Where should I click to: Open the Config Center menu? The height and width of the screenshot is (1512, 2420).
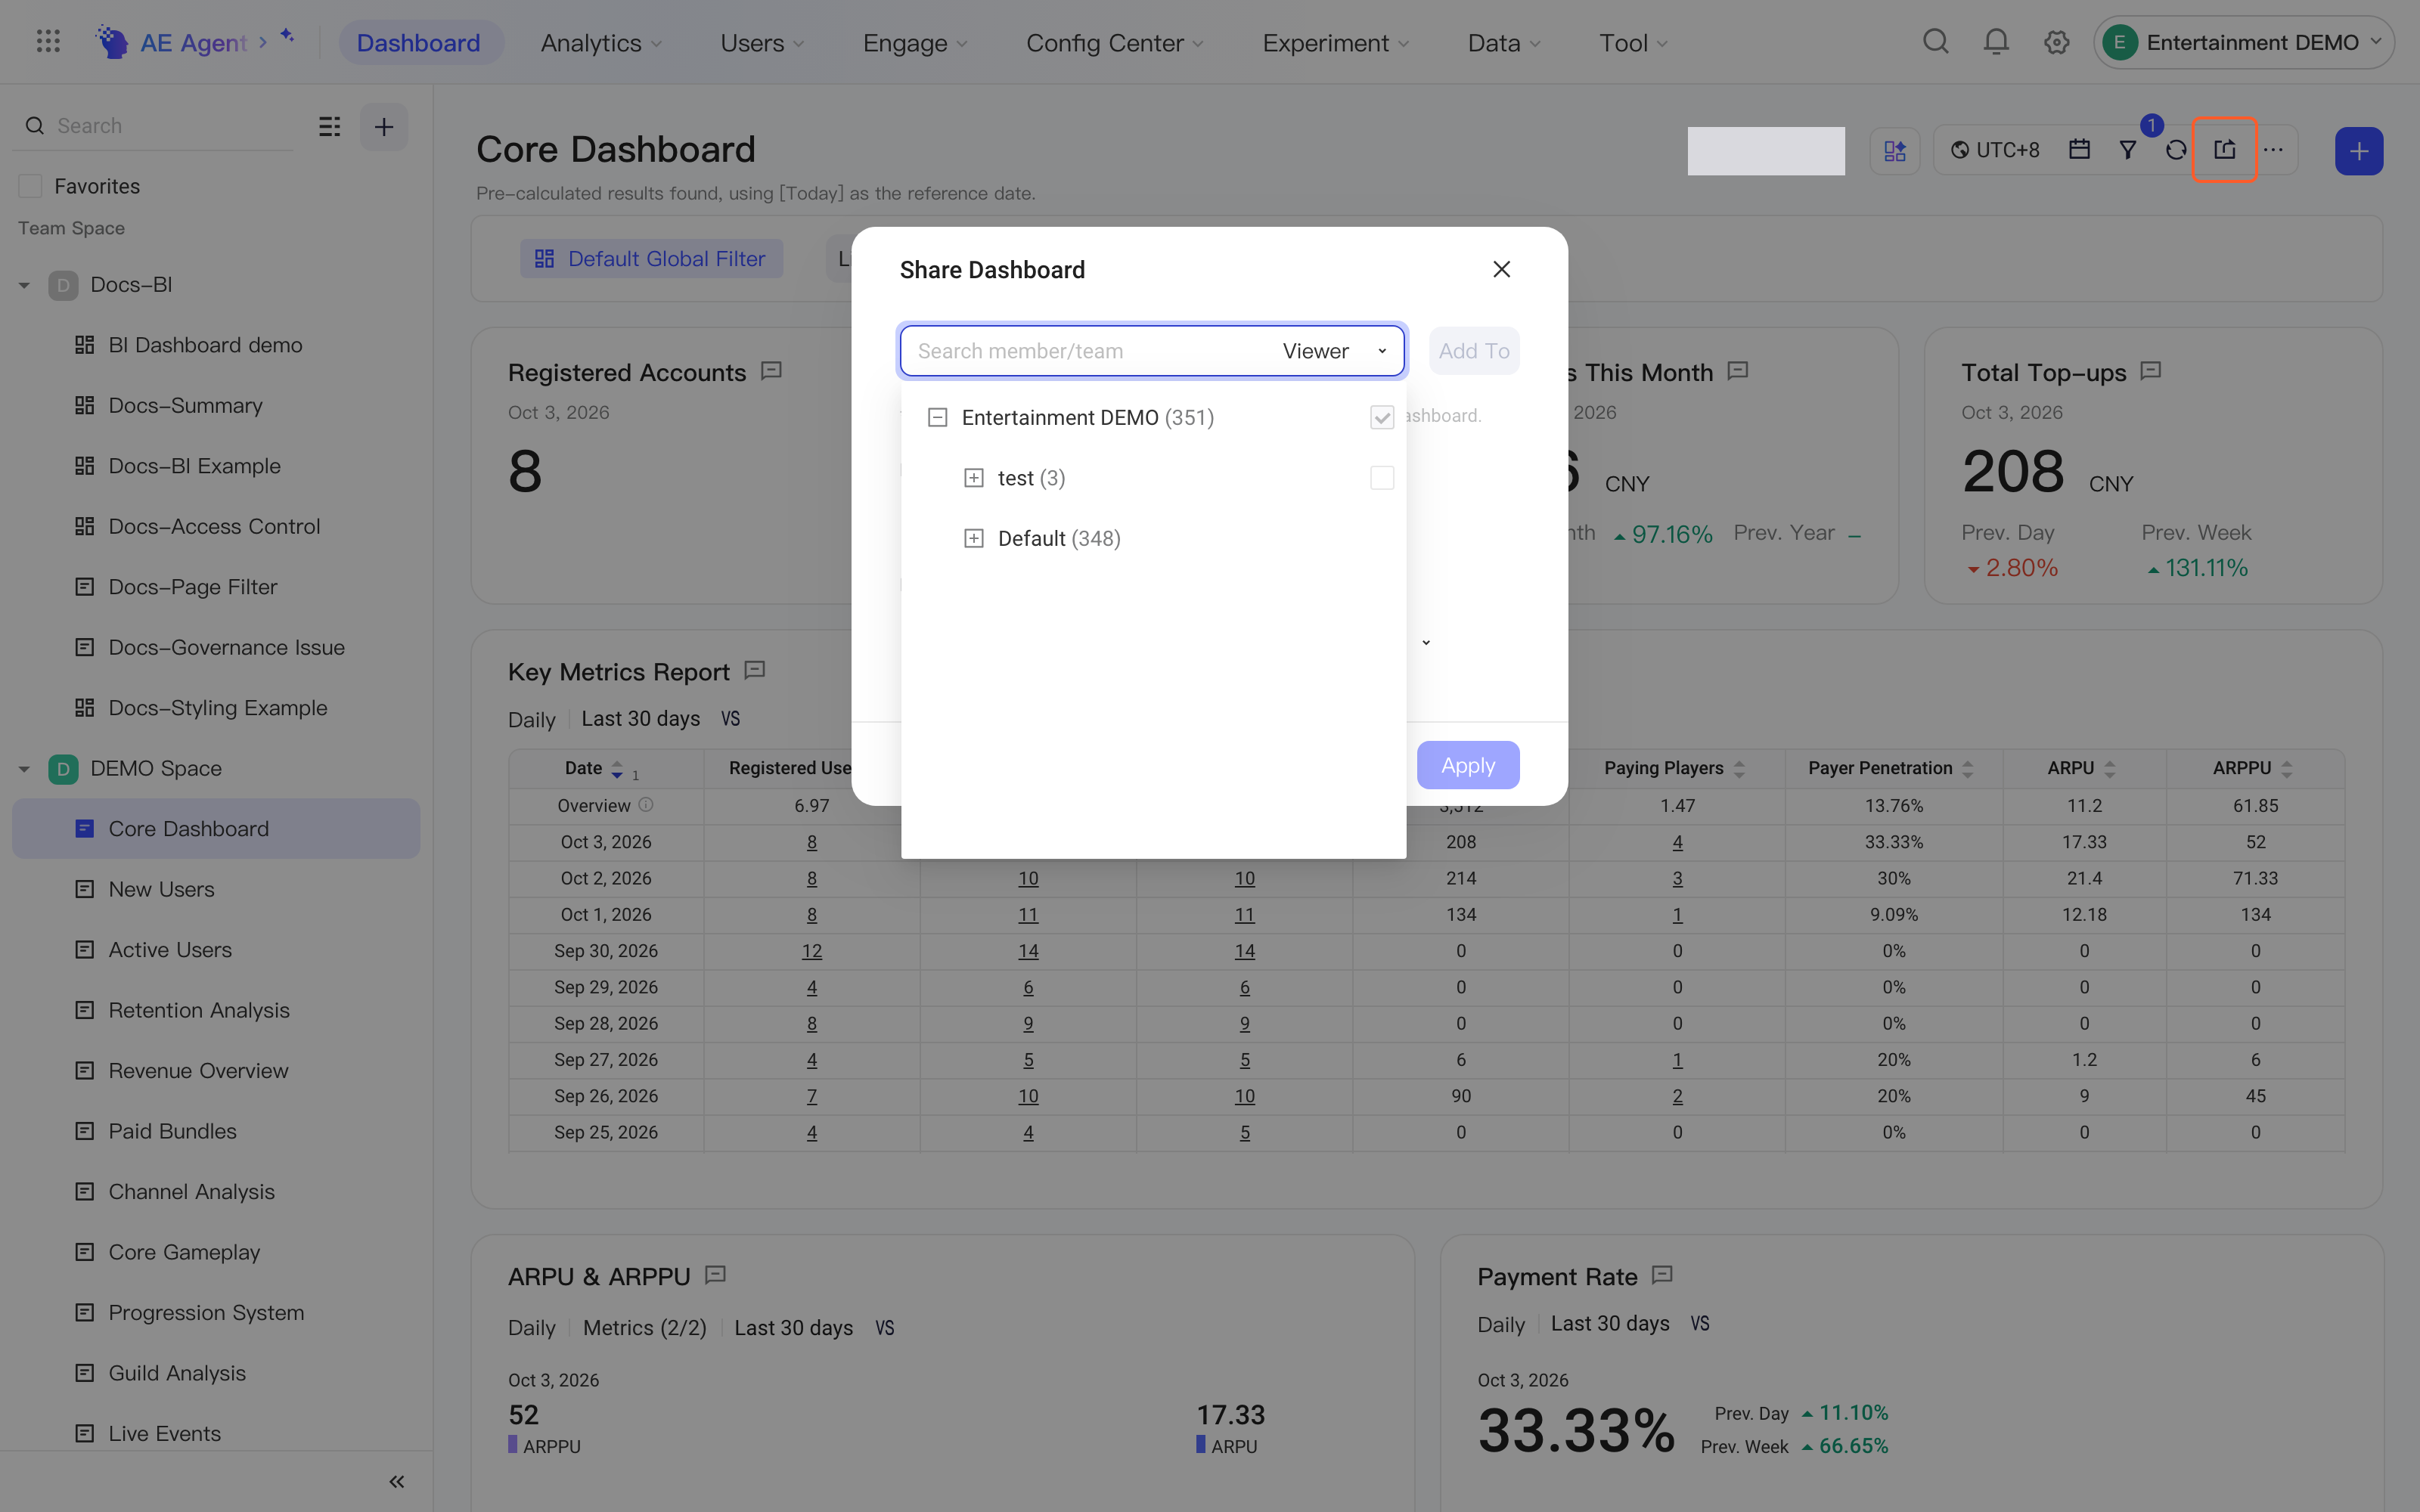coord(1114,42)
